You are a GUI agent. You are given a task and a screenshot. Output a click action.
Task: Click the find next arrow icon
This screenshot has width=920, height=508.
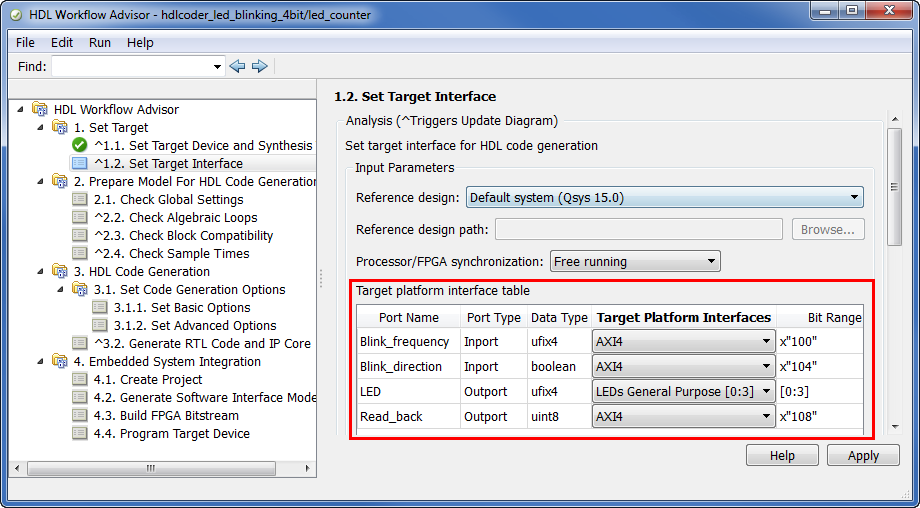(260, 67)
